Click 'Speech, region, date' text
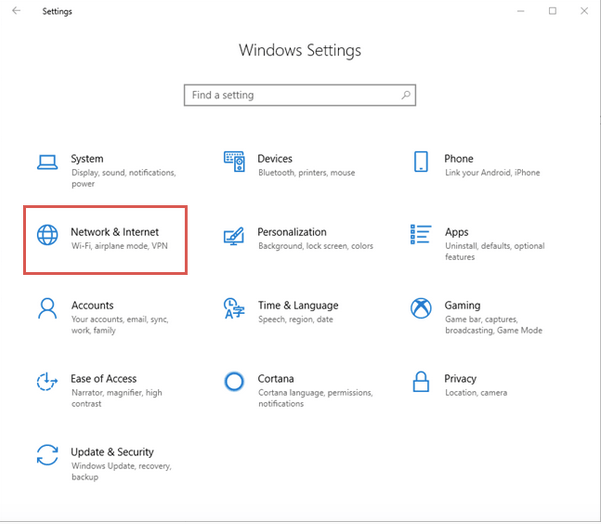The image size is (601, 524). (x=296, y=320)
